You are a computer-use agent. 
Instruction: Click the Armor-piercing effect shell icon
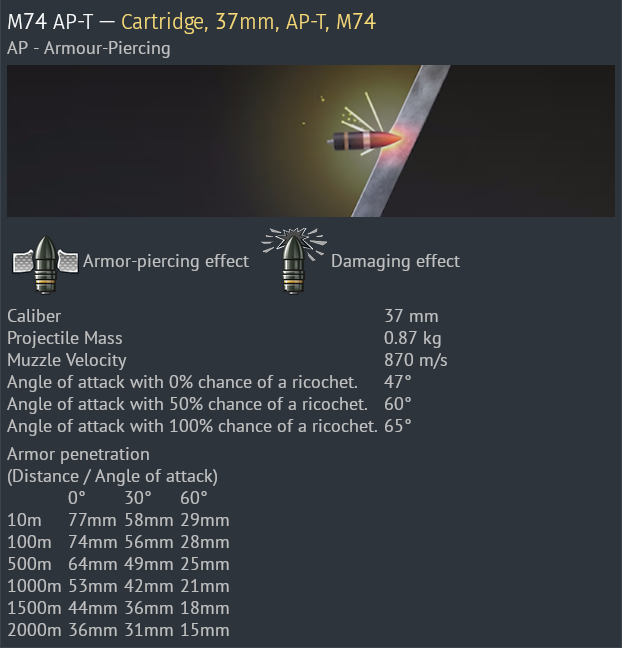[x=45, y=264]
